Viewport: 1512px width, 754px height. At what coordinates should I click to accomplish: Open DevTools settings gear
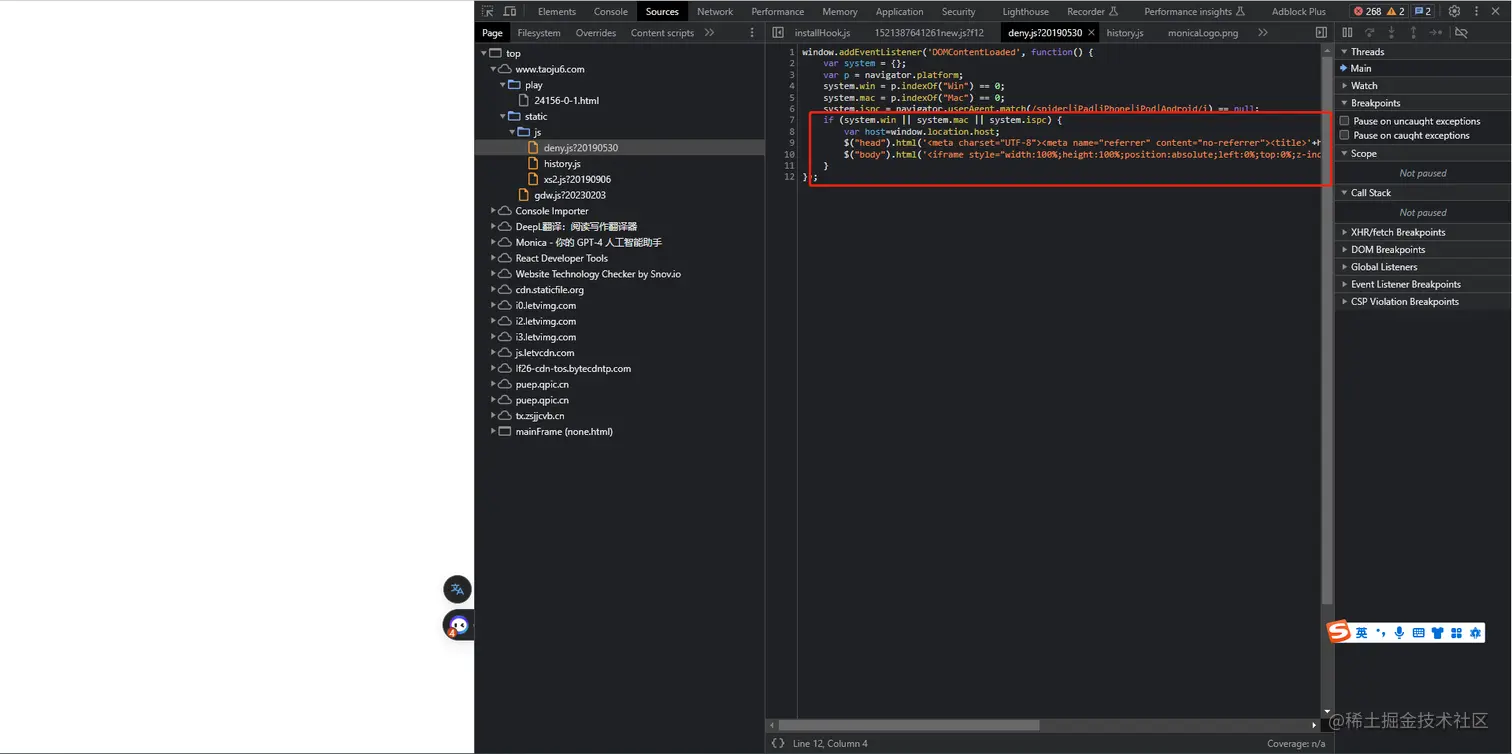[x=1454, y=11]
